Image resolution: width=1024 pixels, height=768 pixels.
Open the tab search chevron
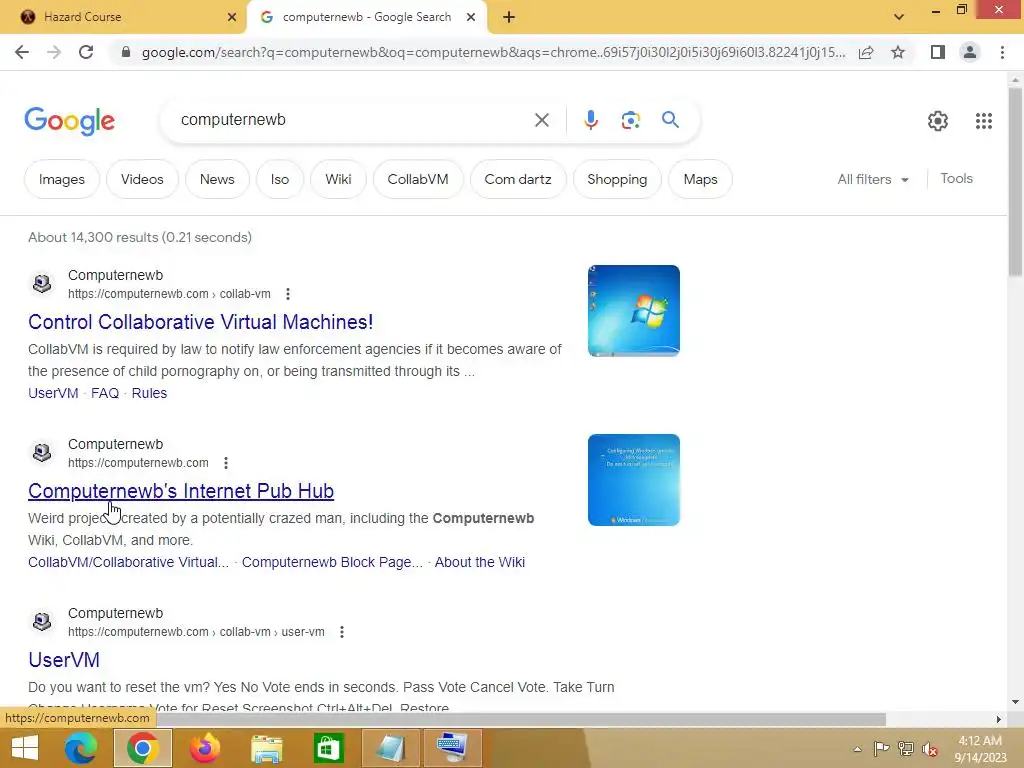click(x=899, y=18)
